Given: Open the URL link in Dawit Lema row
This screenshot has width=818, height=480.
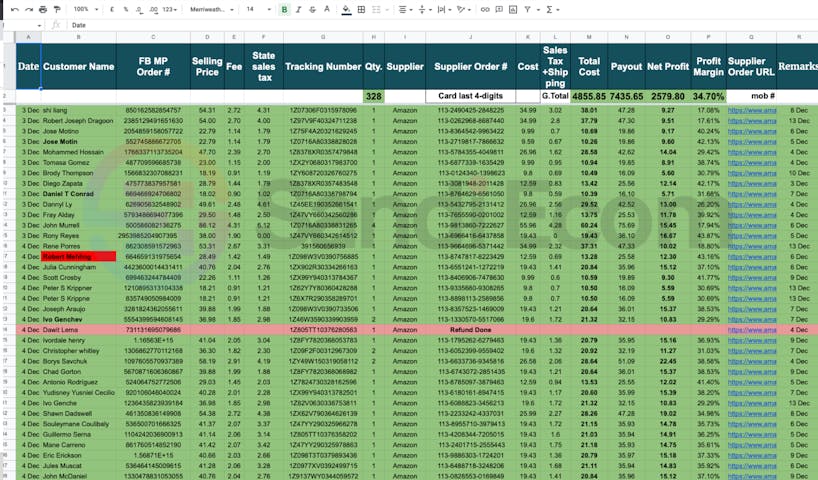Looking at the screenshot, I should coord(752,330).
